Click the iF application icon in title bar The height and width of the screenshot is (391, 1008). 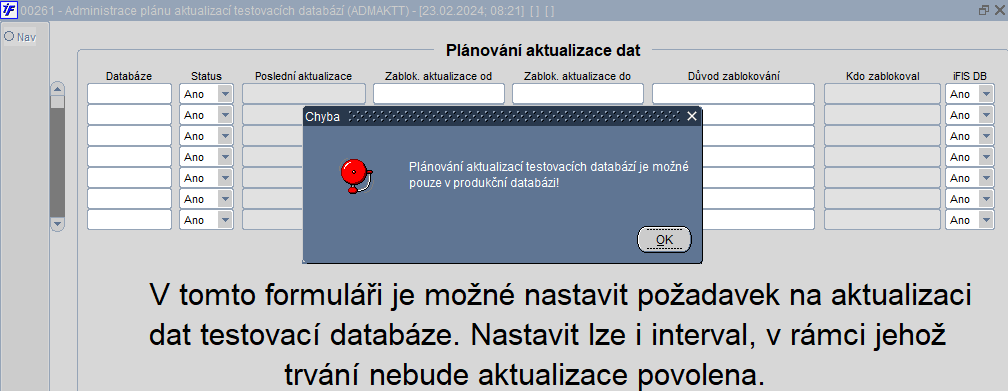tap(9, 10)
